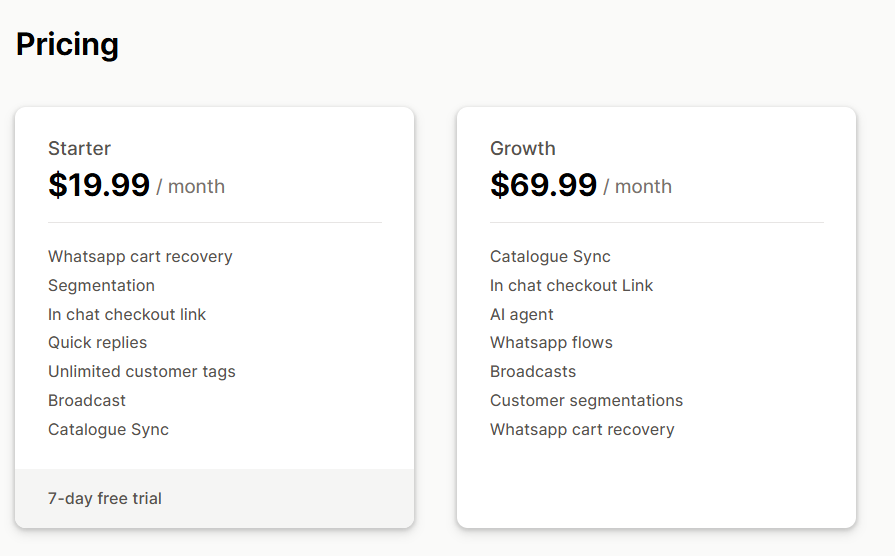The image size is (895, 556).
Task: Click In chat checkout link under Starter
Action: click(127, 315)
